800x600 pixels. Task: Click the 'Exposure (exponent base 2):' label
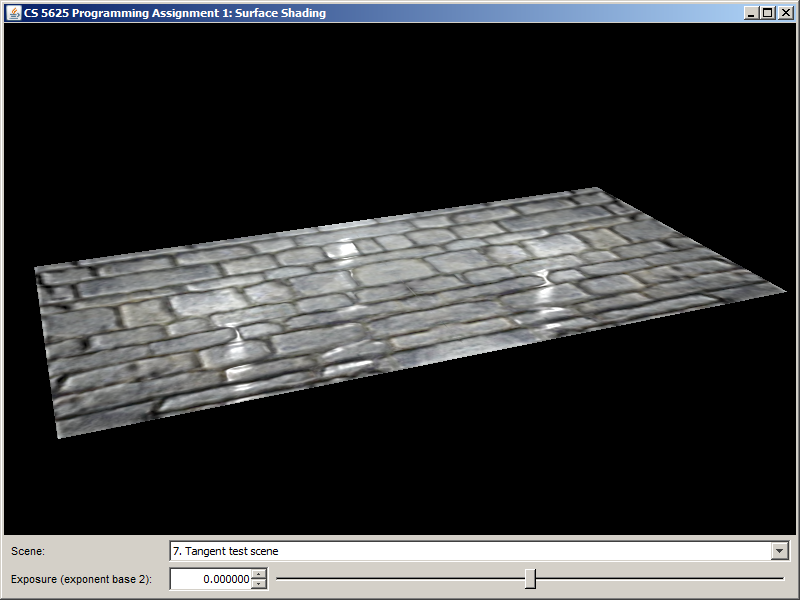81,579
